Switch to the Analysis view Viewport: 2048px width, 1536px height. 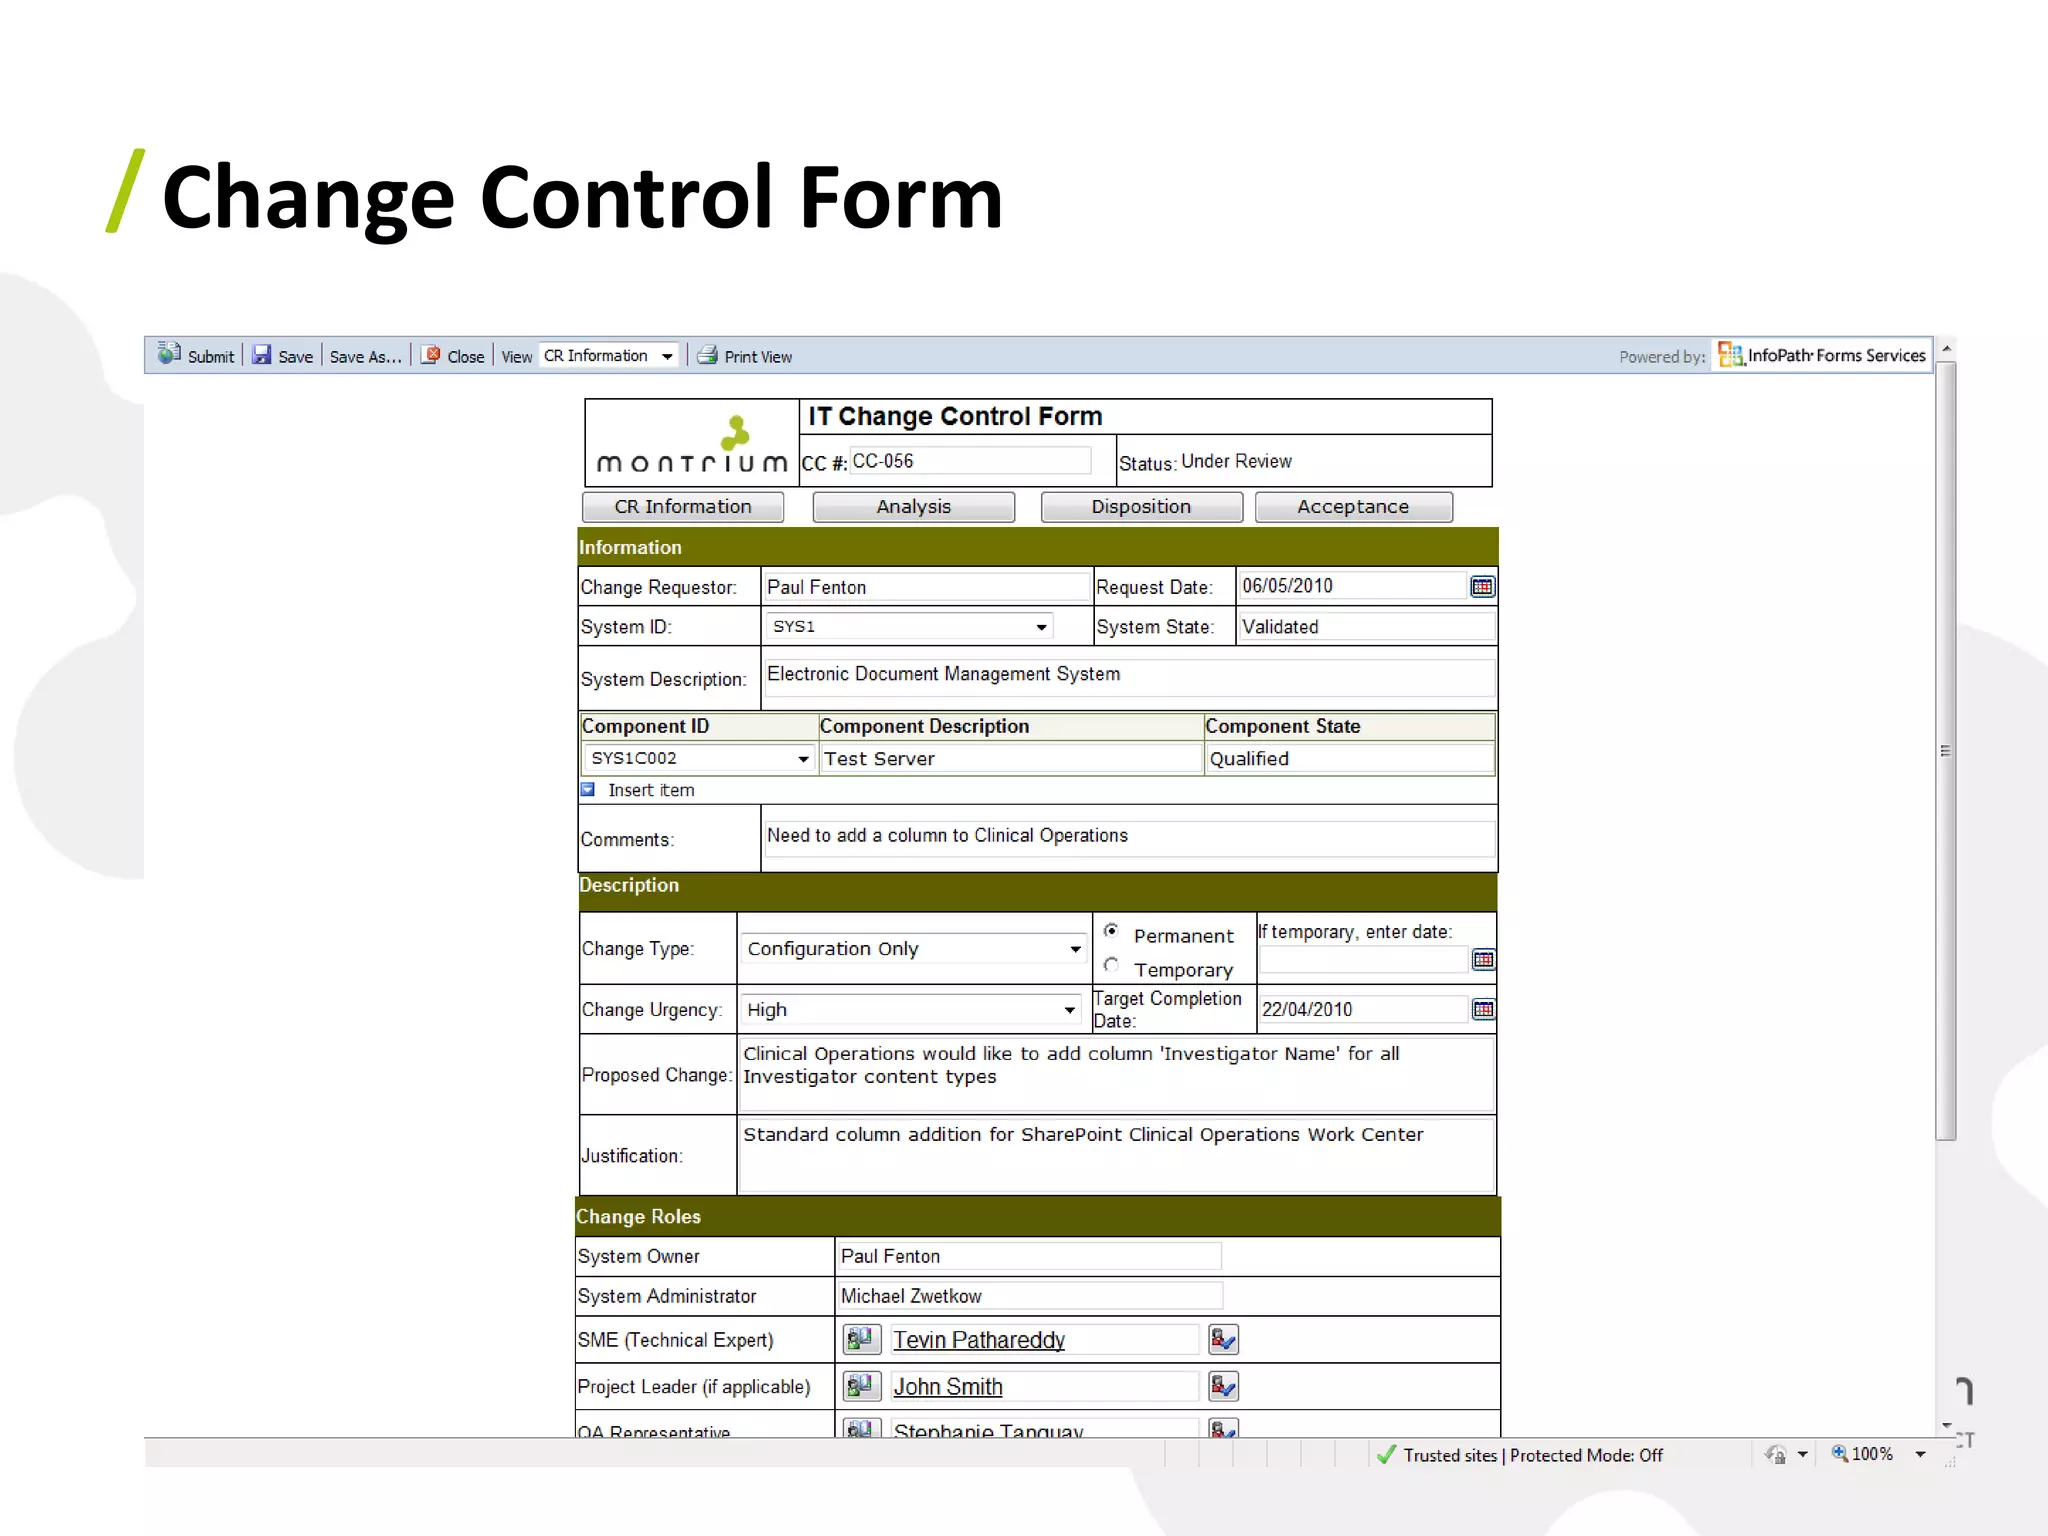pos(914,507)
